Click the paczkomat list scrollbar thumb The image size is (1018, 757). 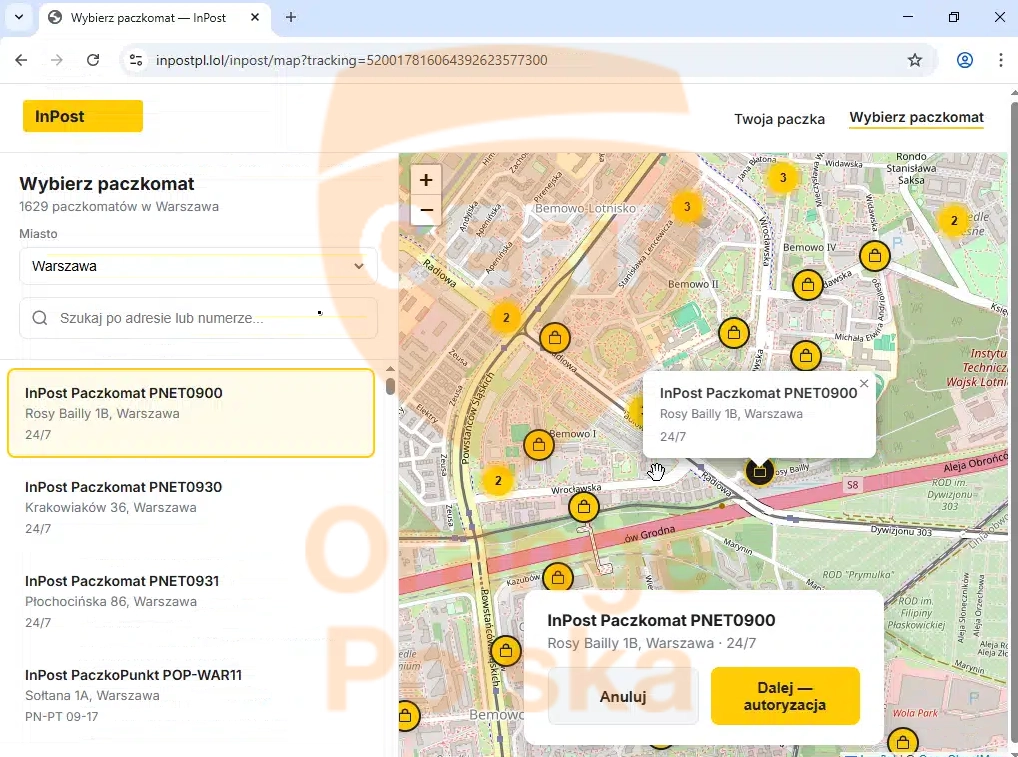[x=390, y=386]
